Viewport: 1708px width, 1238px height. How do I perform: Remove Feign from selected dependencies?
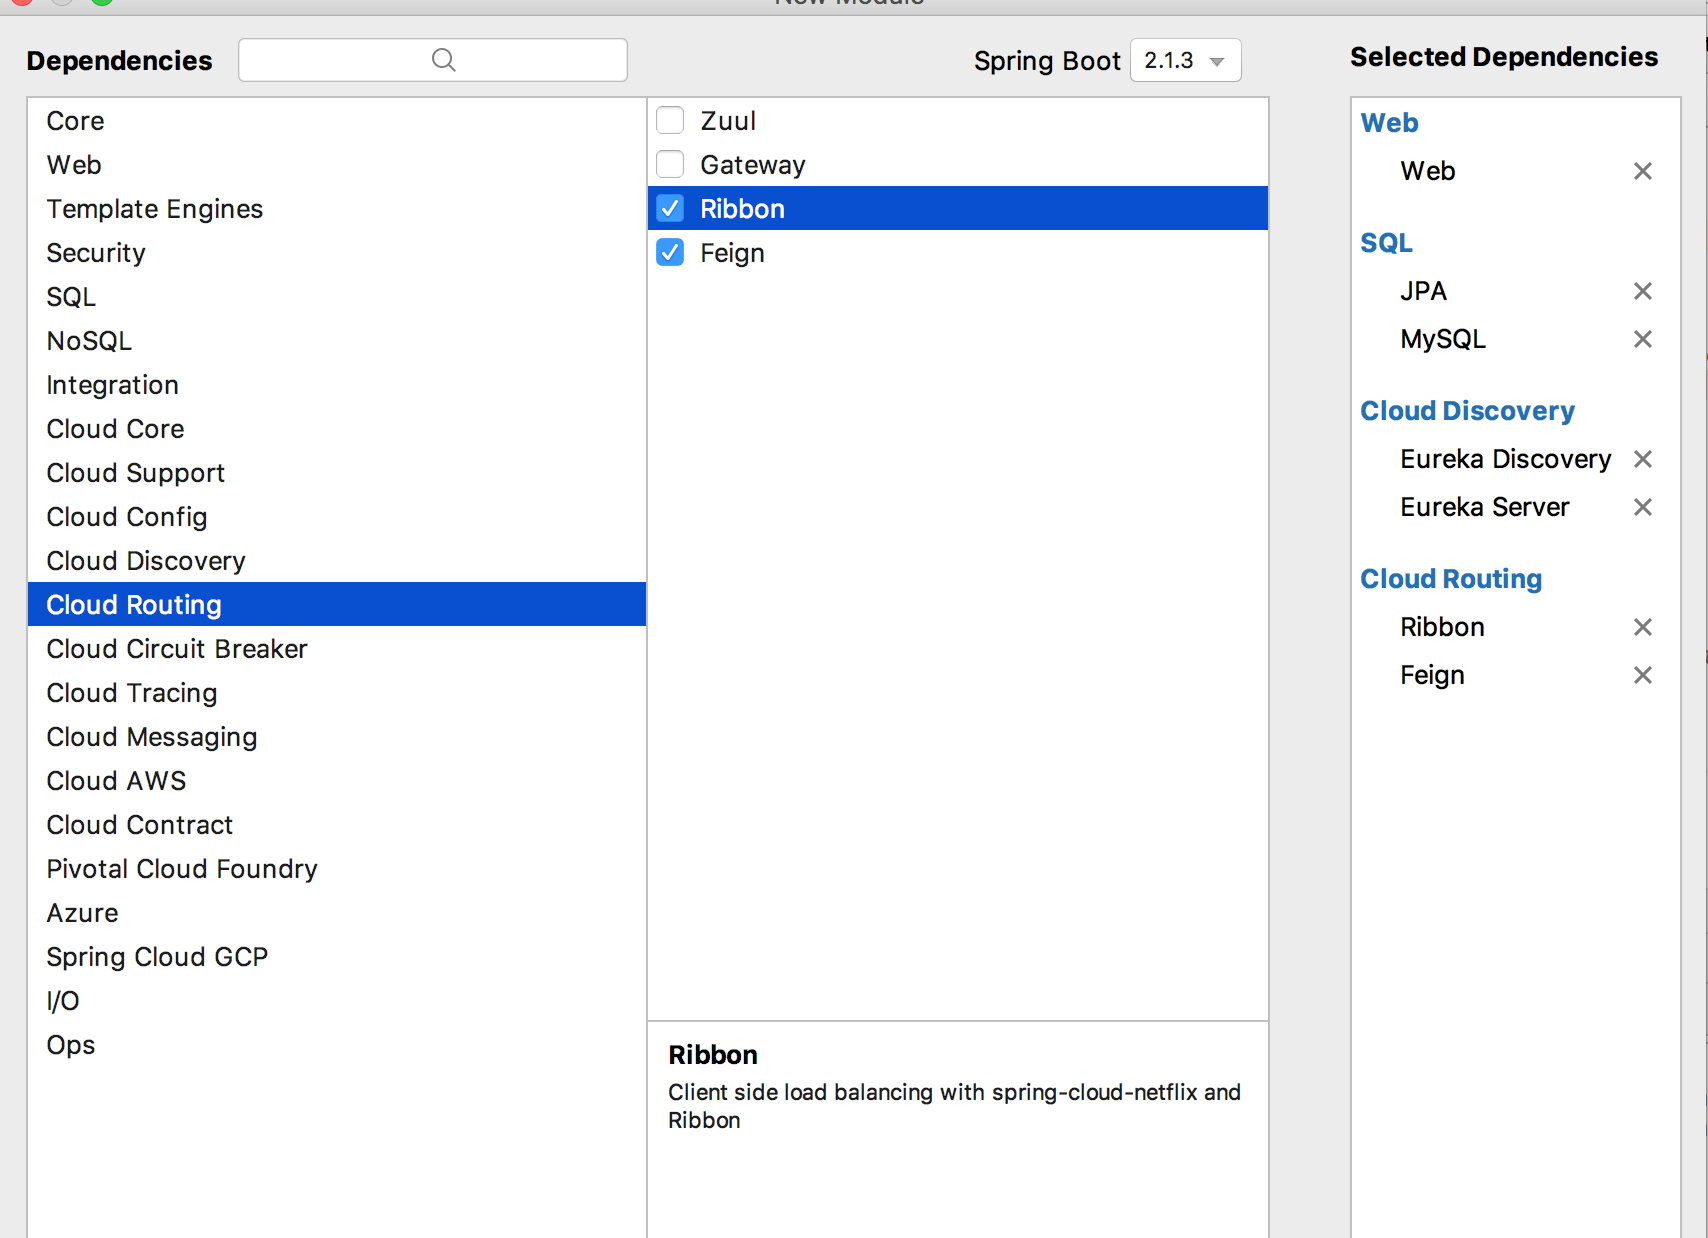point(1642,675)
